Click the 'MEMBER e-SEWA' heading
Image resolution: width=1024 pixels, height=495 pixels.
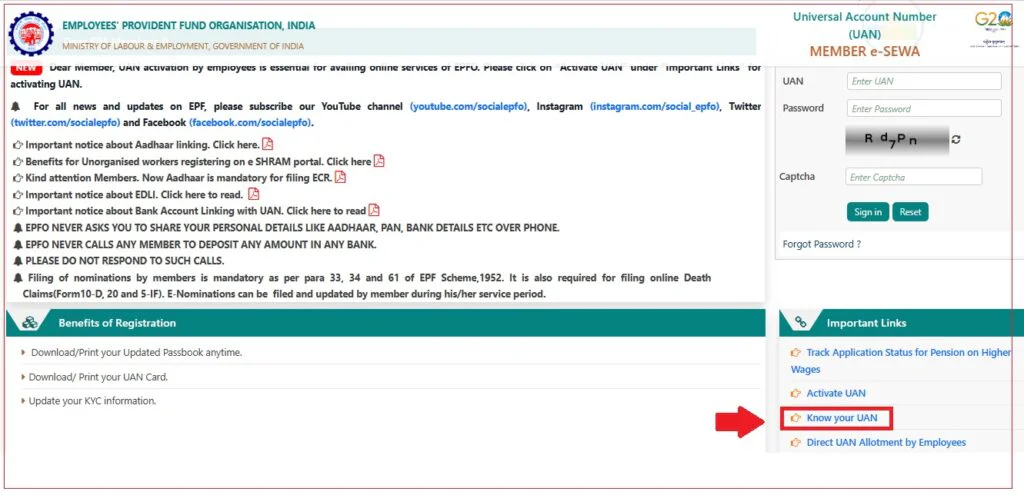click(x=865, y=52)
